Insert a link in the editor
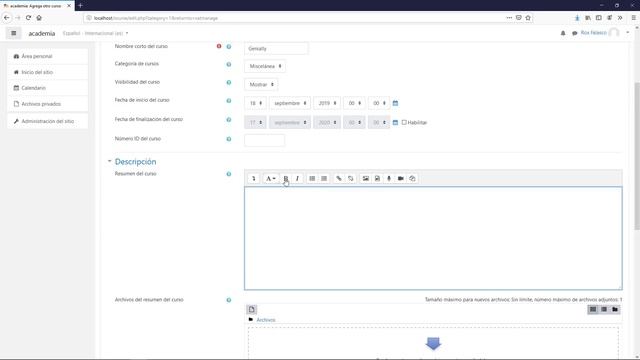Image resolution: width=640 pixels, height=360 pixels. (338, 178)
